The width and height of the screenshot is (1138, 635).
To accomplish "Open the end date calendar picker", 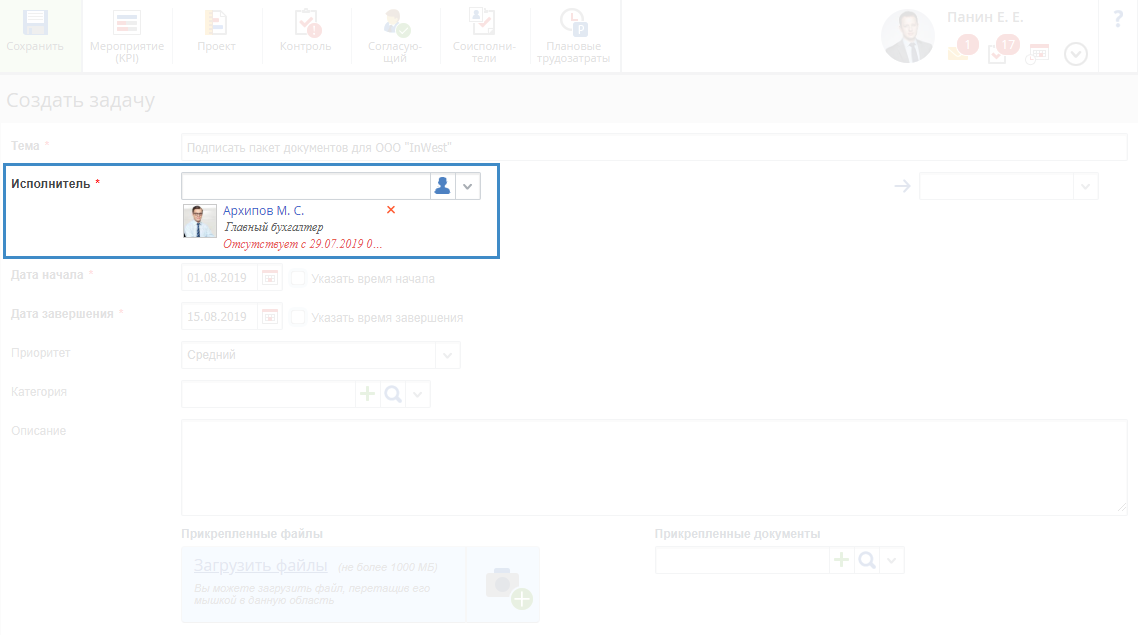I will [270, 317].
